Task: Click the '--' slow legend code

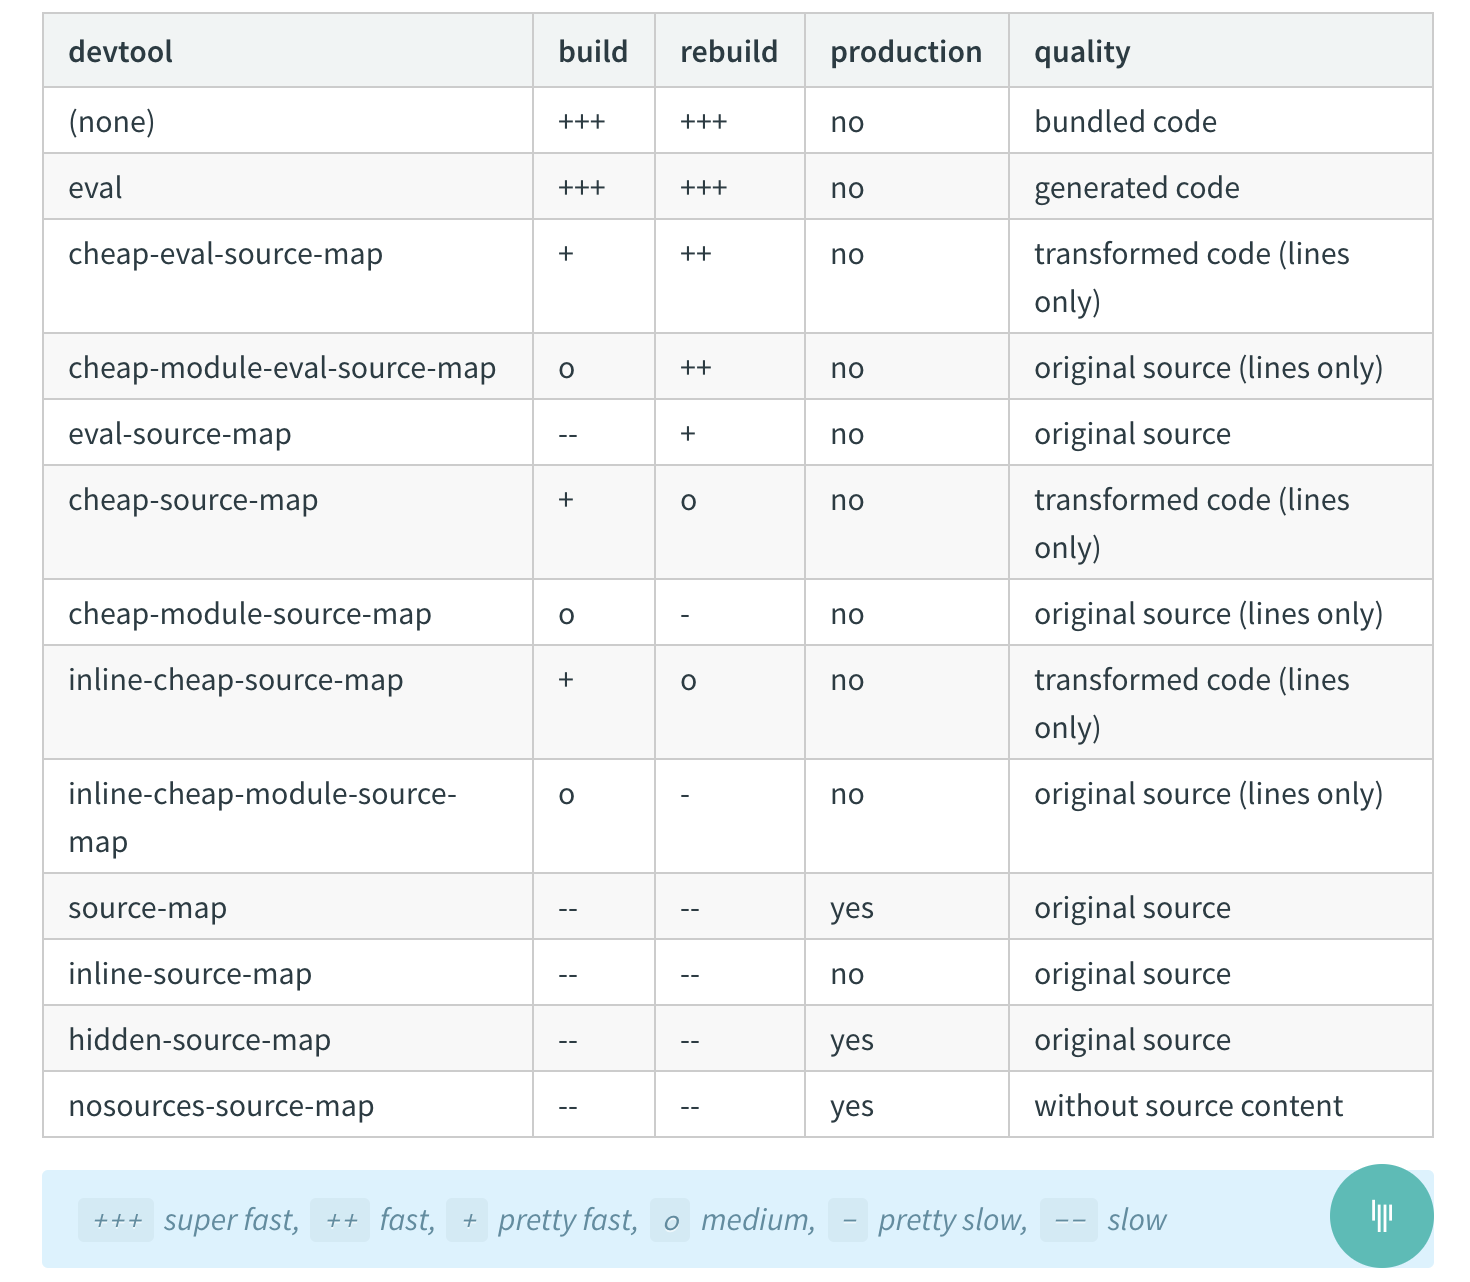Action: click(1069, 1220)
